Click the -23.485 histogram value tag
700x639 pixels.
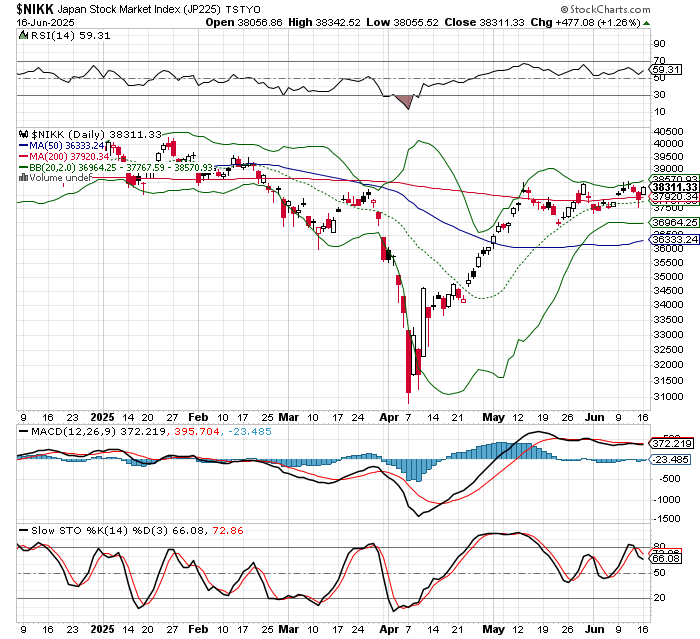tap(671, 459)
